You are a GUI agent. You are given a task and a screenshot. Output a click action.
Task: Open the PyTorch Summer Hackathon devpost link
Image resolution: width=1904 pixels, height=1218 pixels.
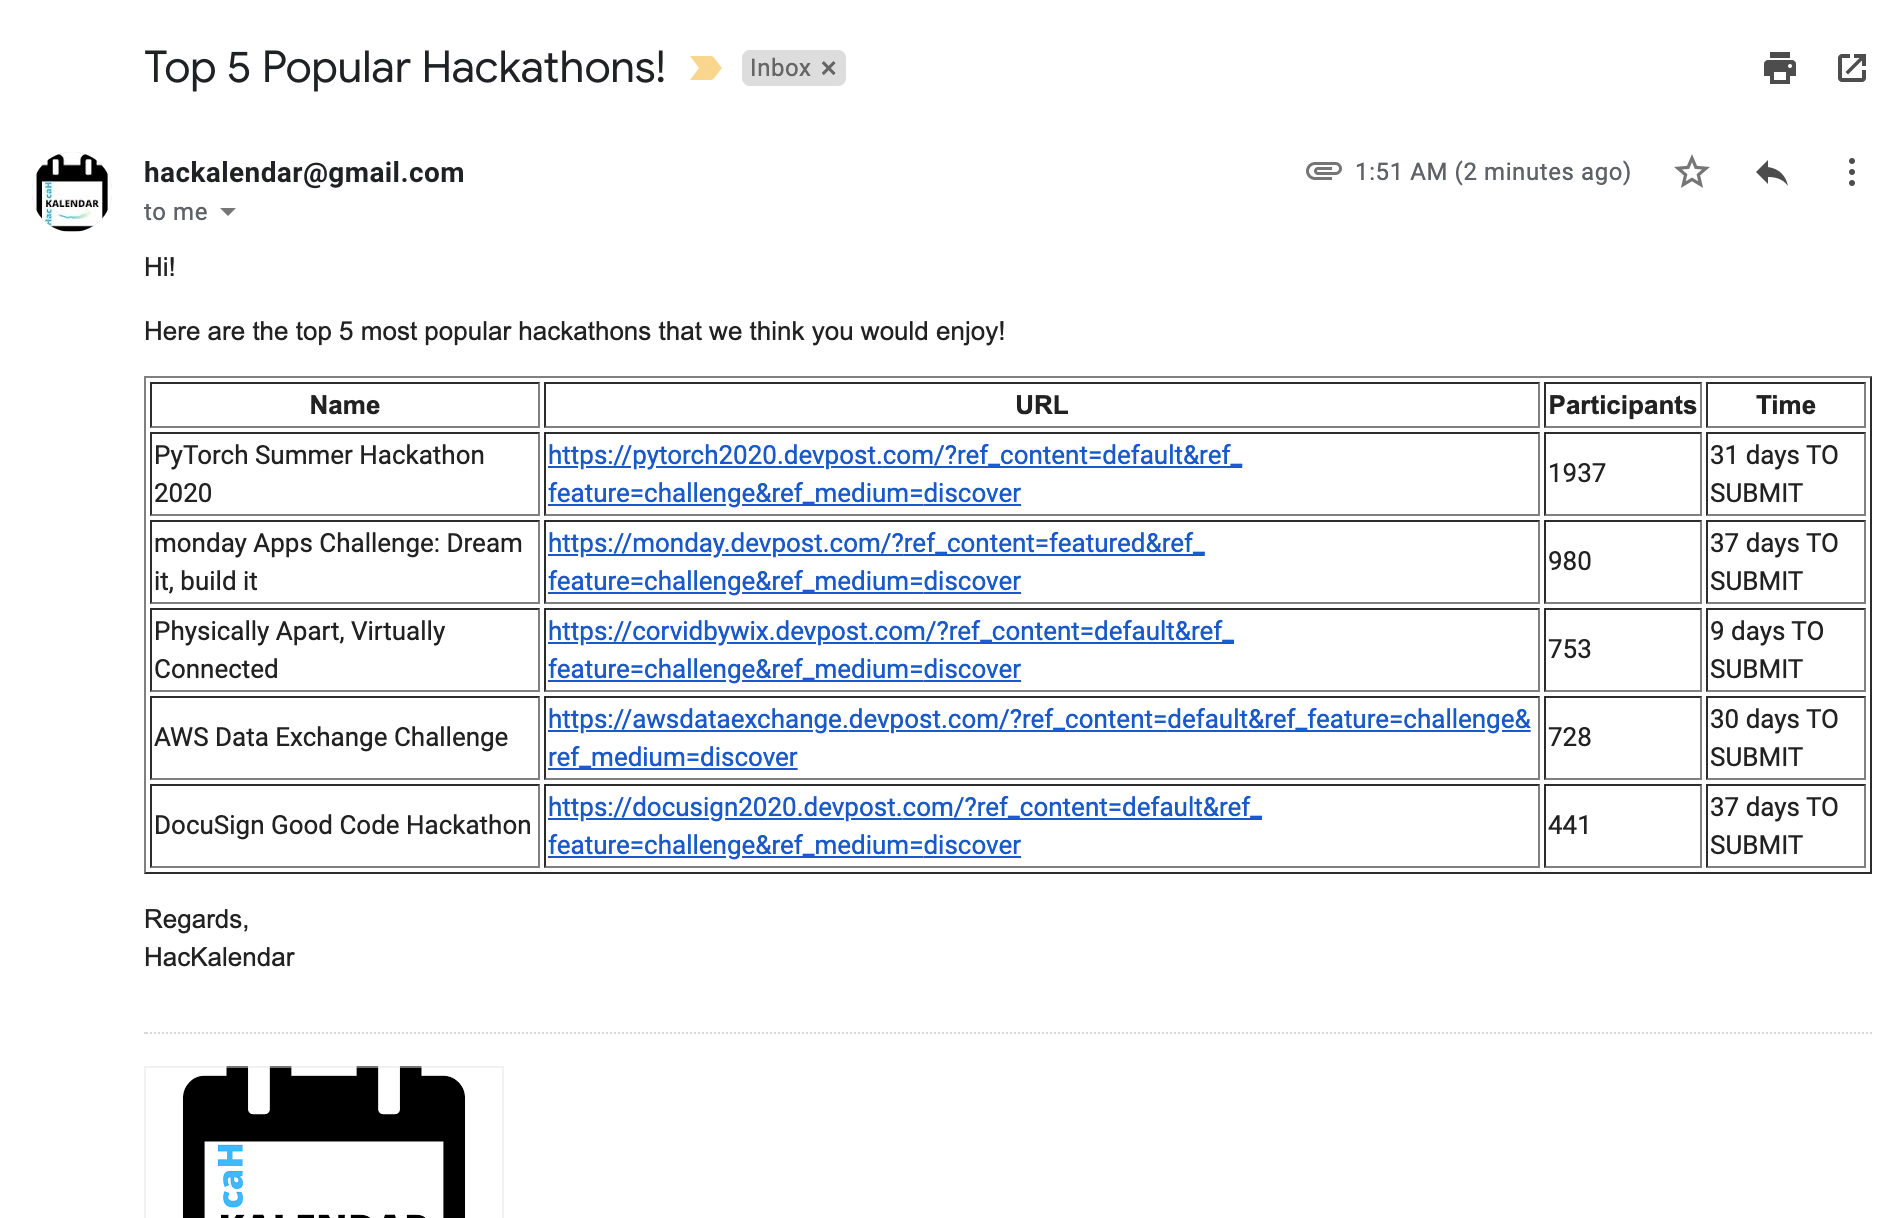pyautogui.click(x=894, y=474)
